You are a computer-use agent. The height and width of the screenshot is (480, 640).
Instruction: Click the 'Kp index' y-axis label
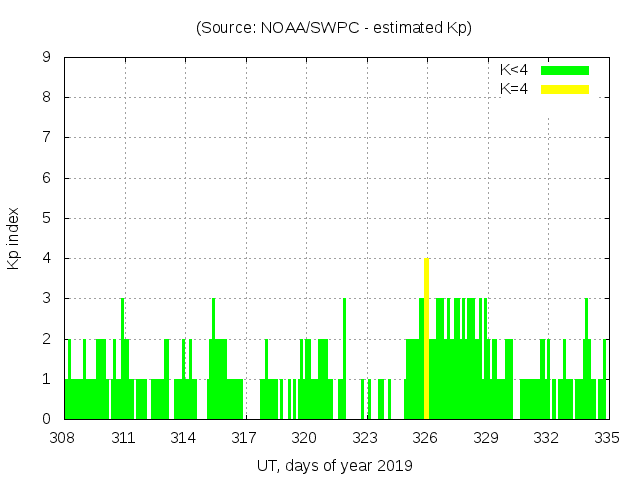point(14,238)
